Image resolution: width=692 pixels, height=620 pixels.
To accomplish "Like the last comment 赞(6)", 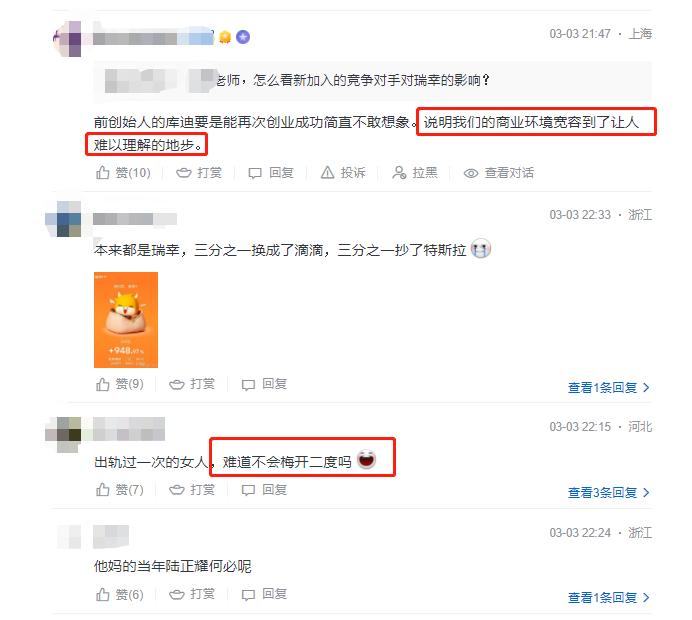I will click(120, 594).
